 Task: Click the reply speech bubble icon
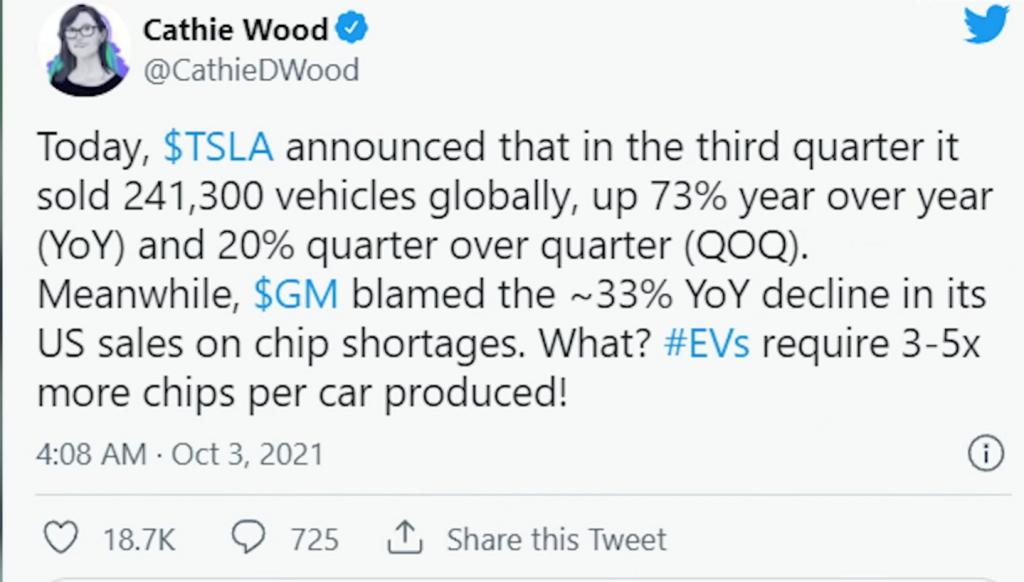coord(248,537)
